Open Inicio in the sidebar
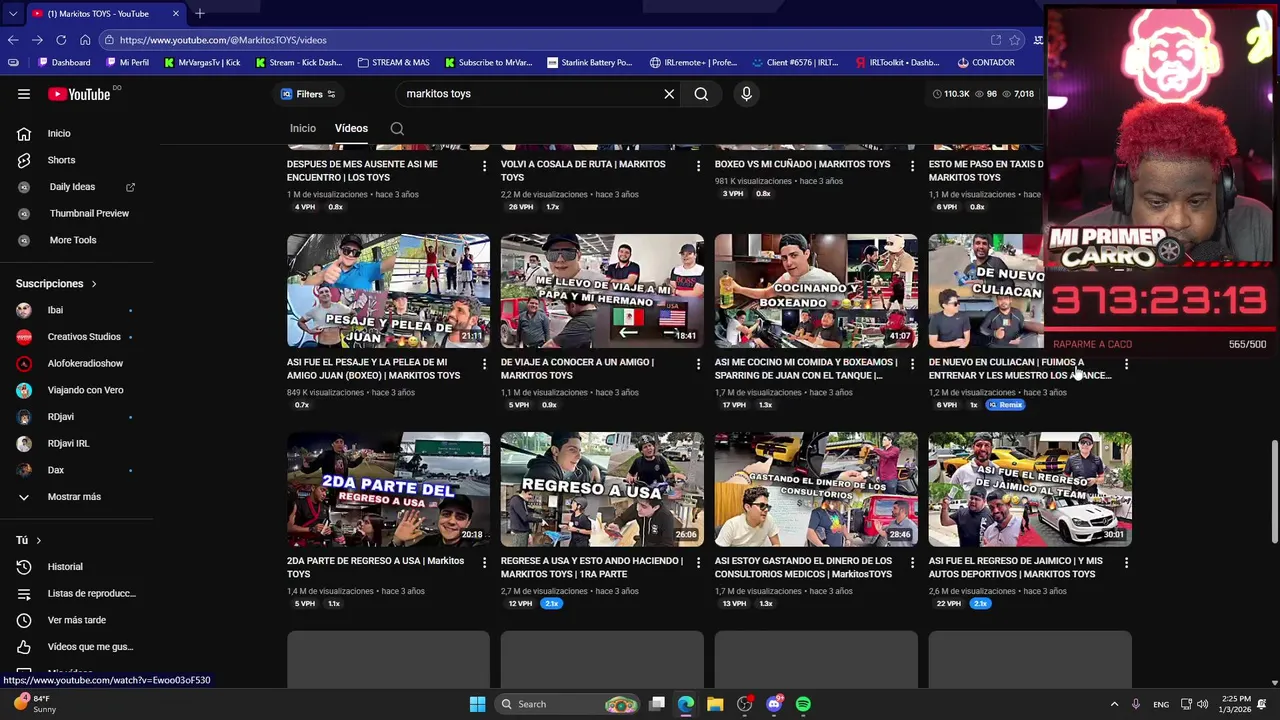 tap(59, 133)
